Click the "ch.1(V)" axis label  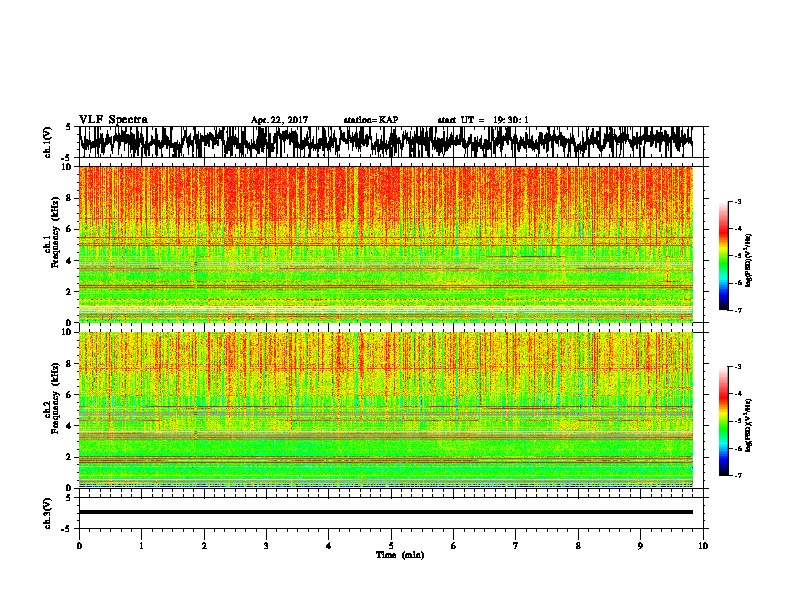[x=47, y=142]
